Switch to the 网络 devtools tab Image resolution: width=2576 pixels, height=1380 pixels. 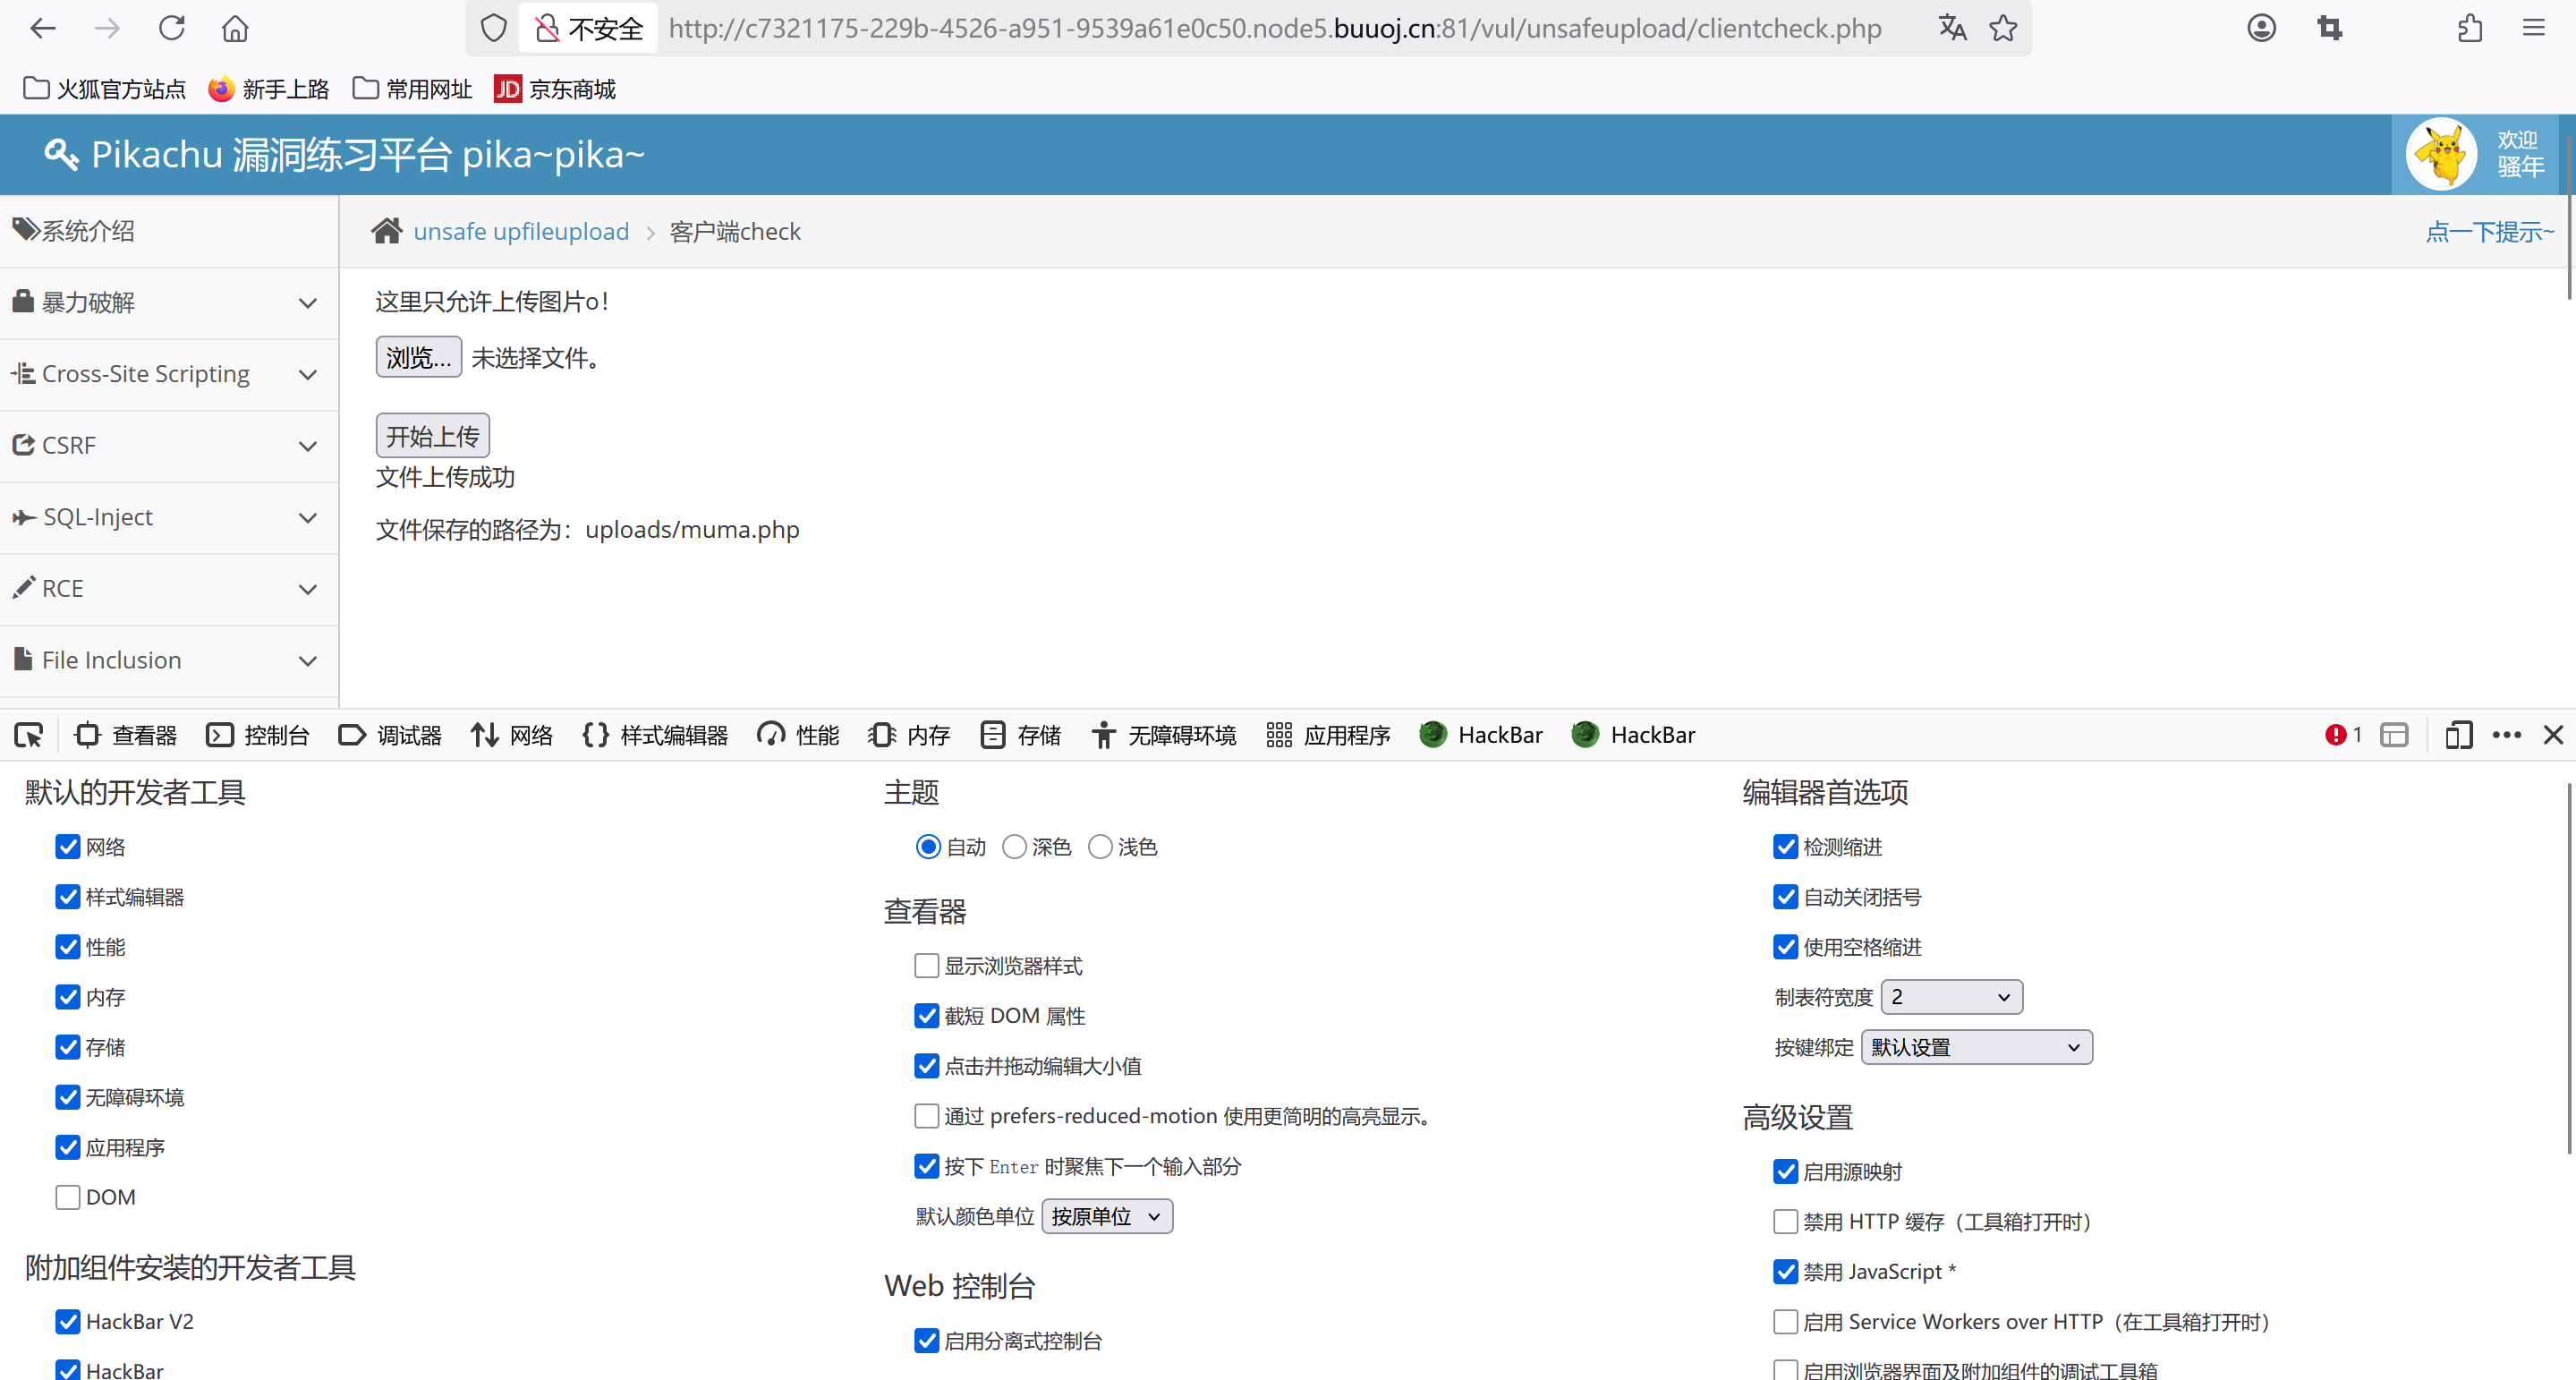512,735
